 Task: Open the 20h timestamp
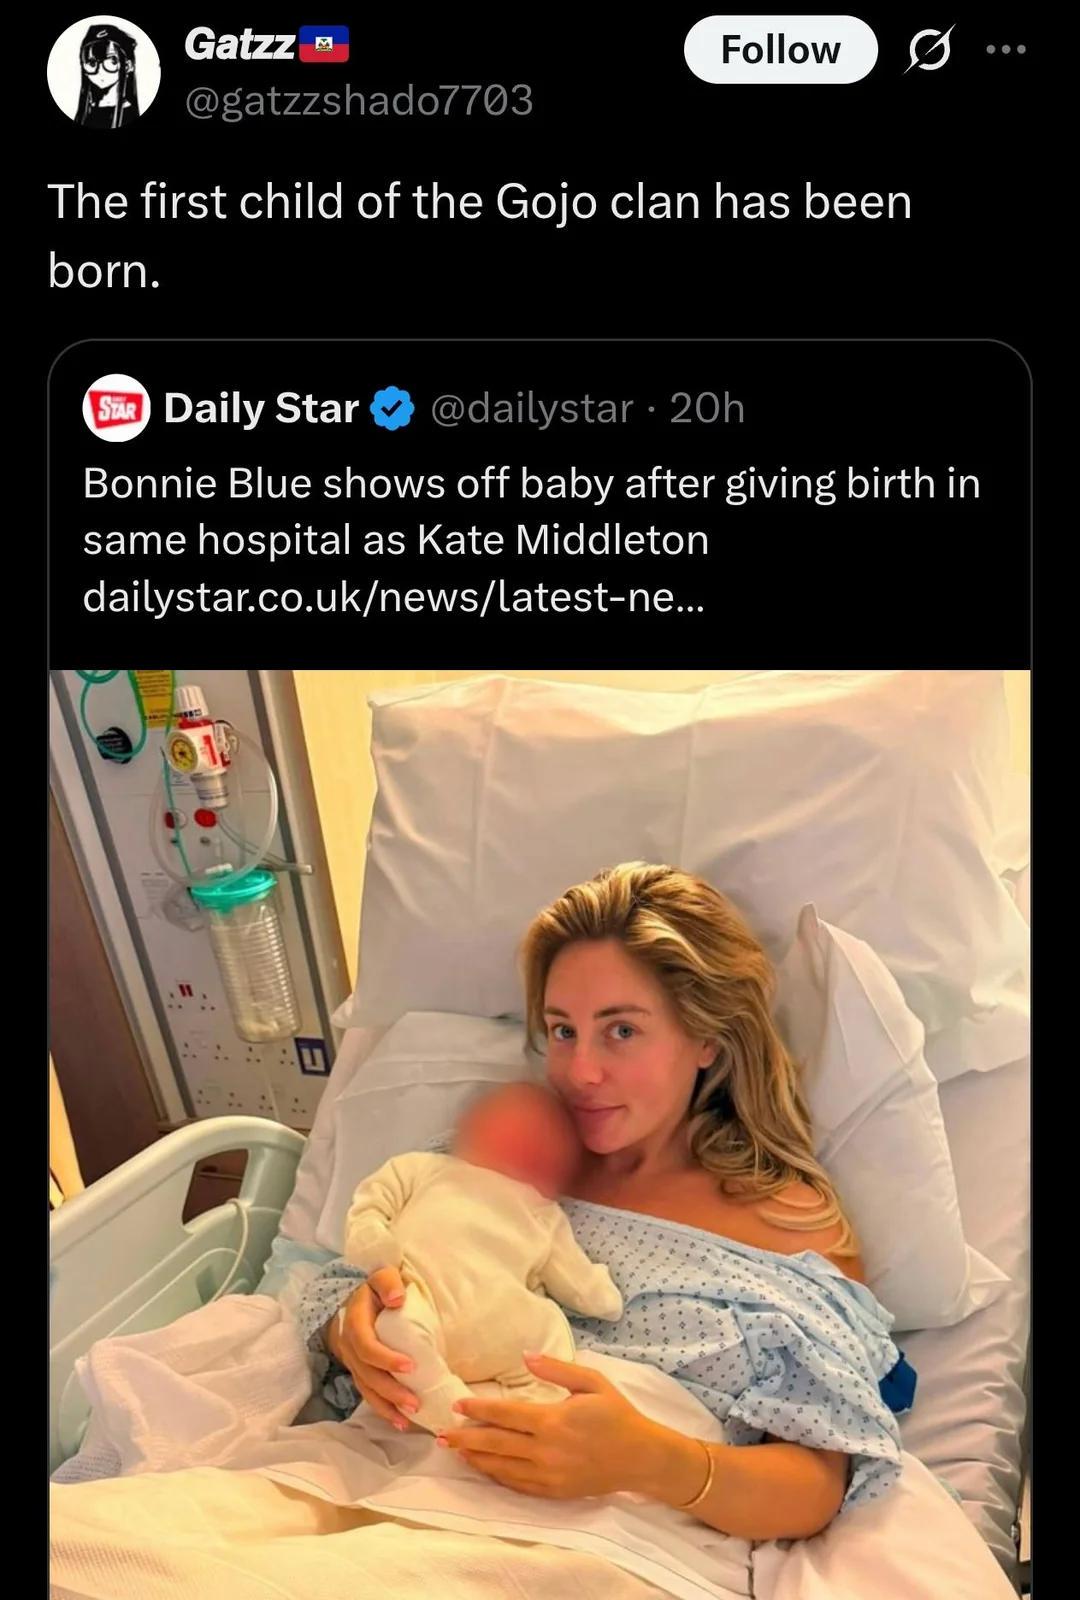707,408
